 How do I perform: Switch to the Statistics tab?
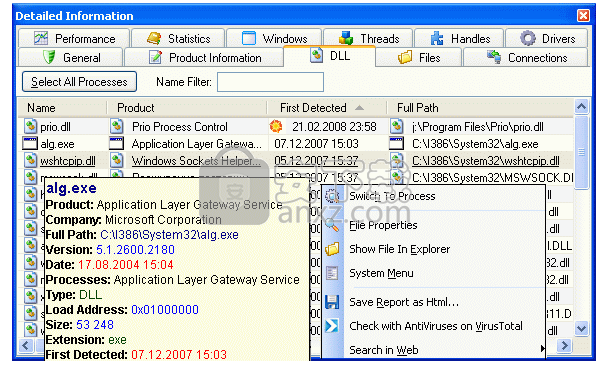(x=178, y=38)
